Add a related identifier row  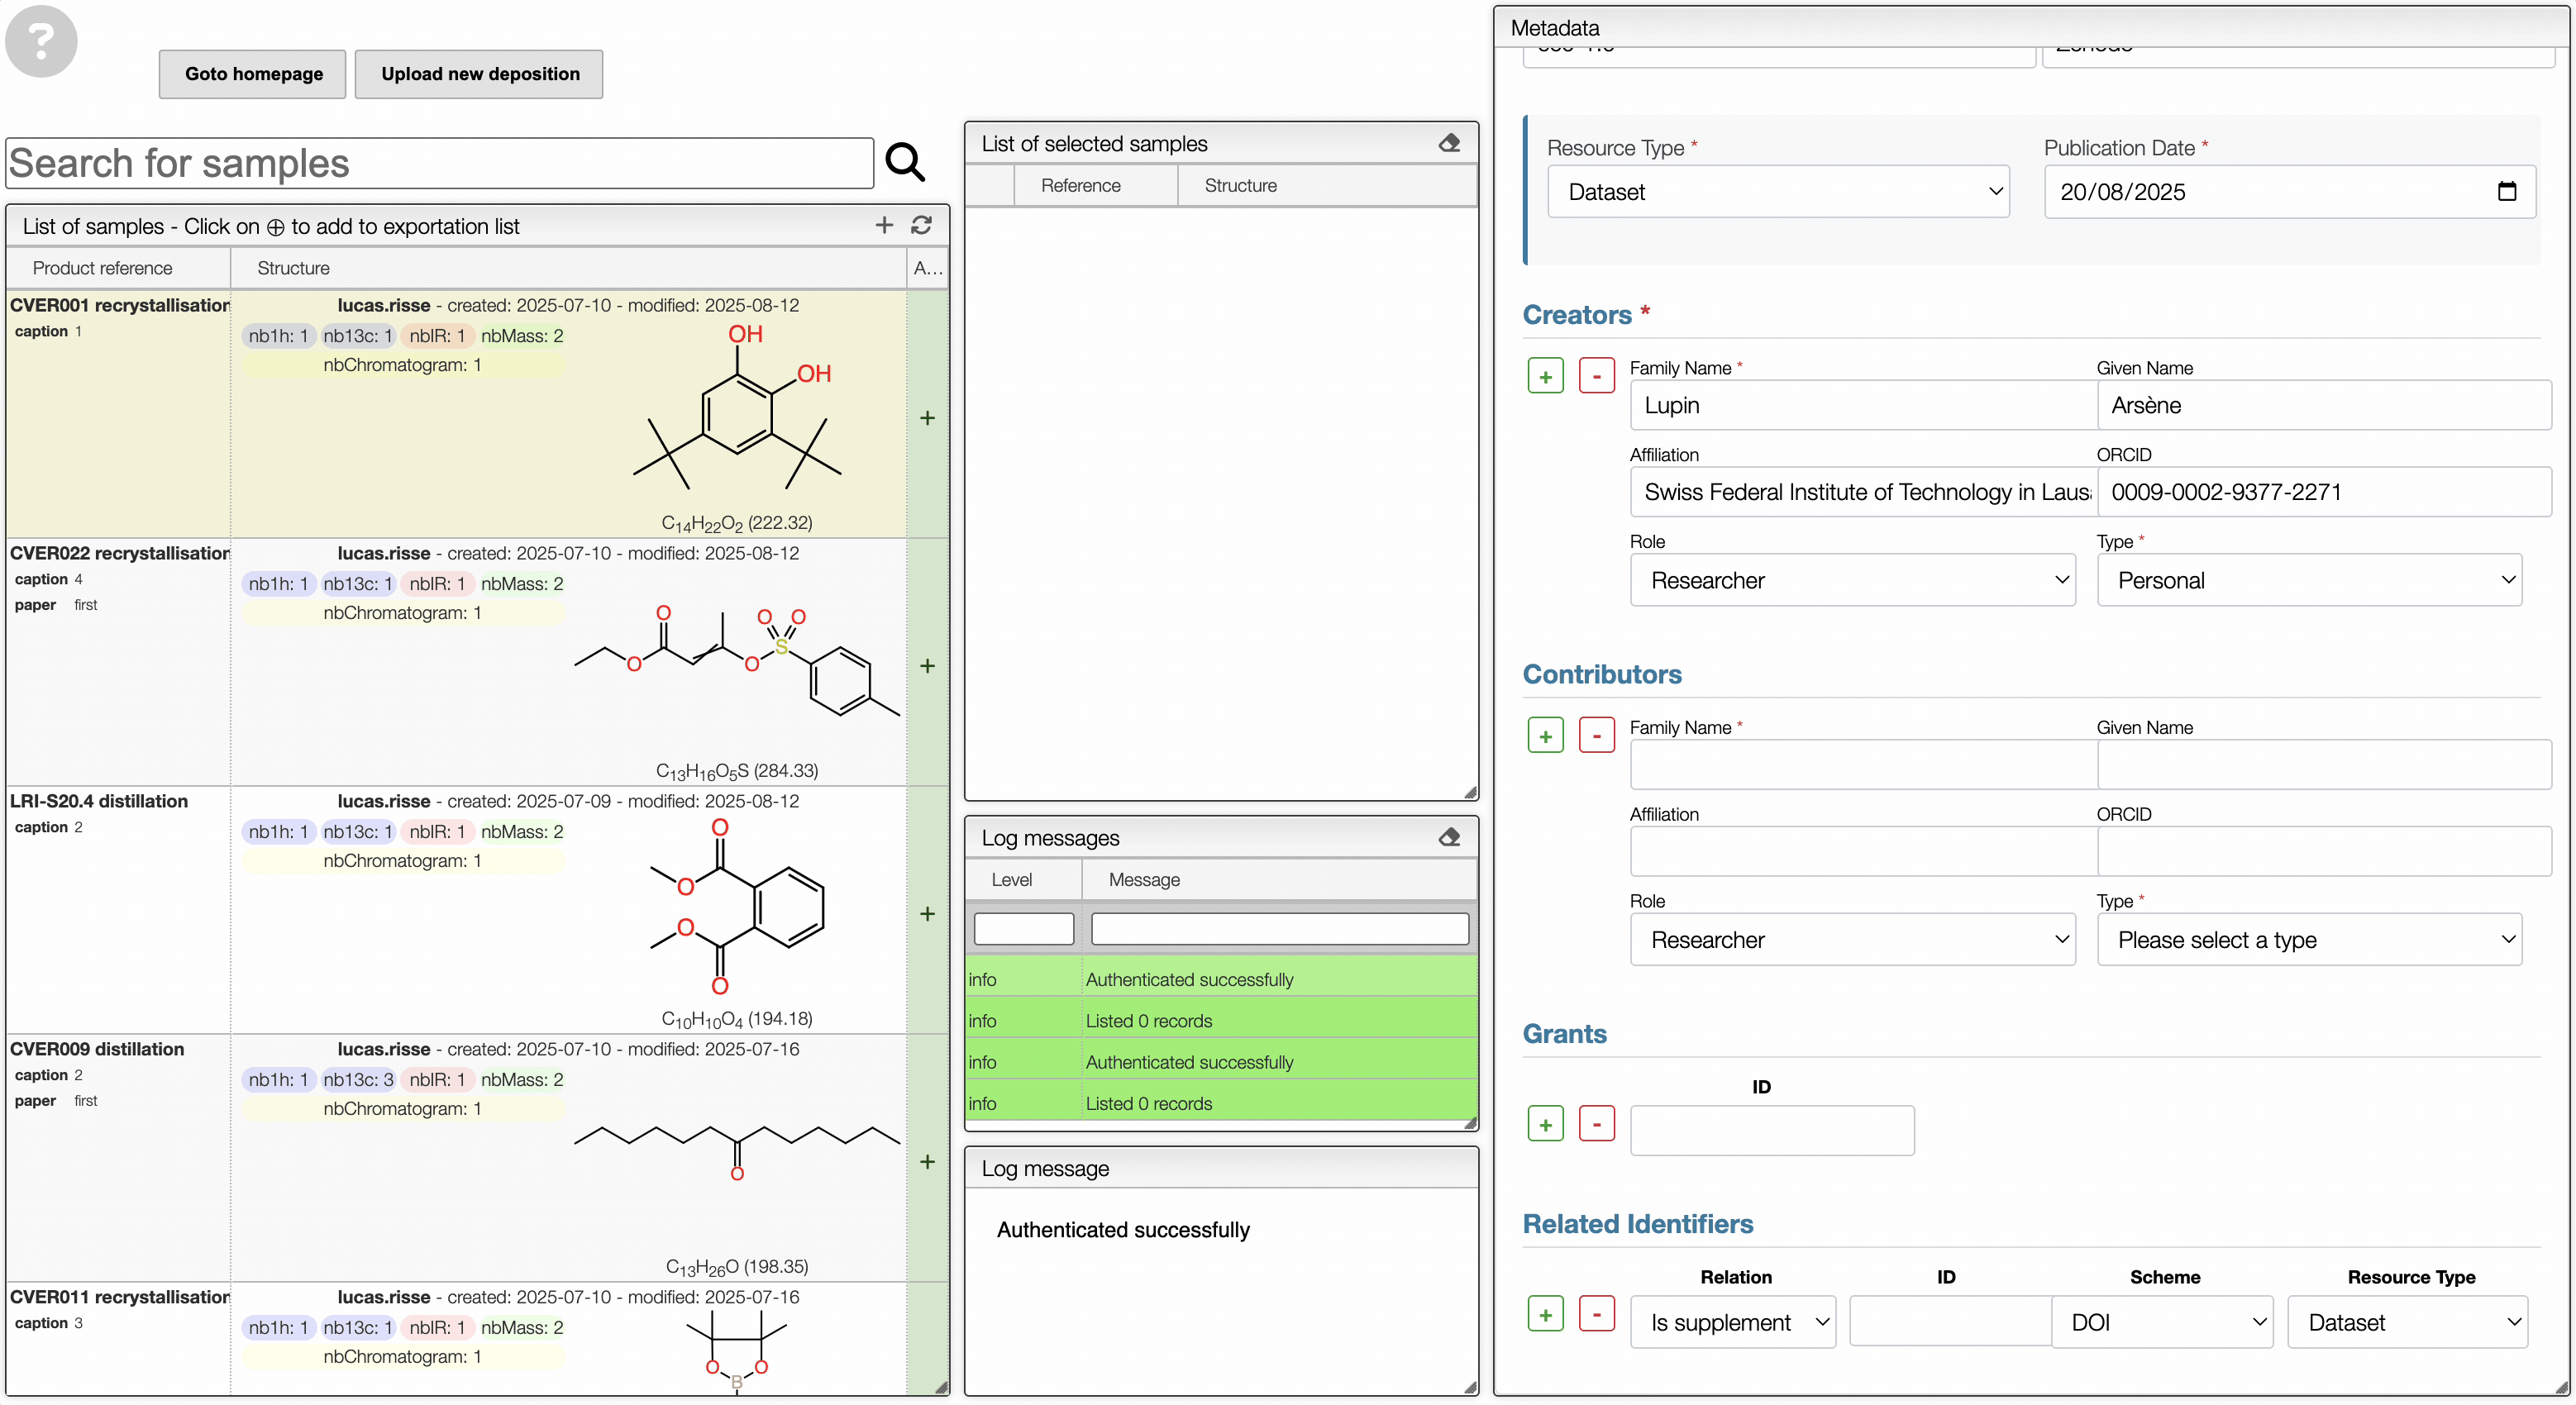coord(1545,1314)
